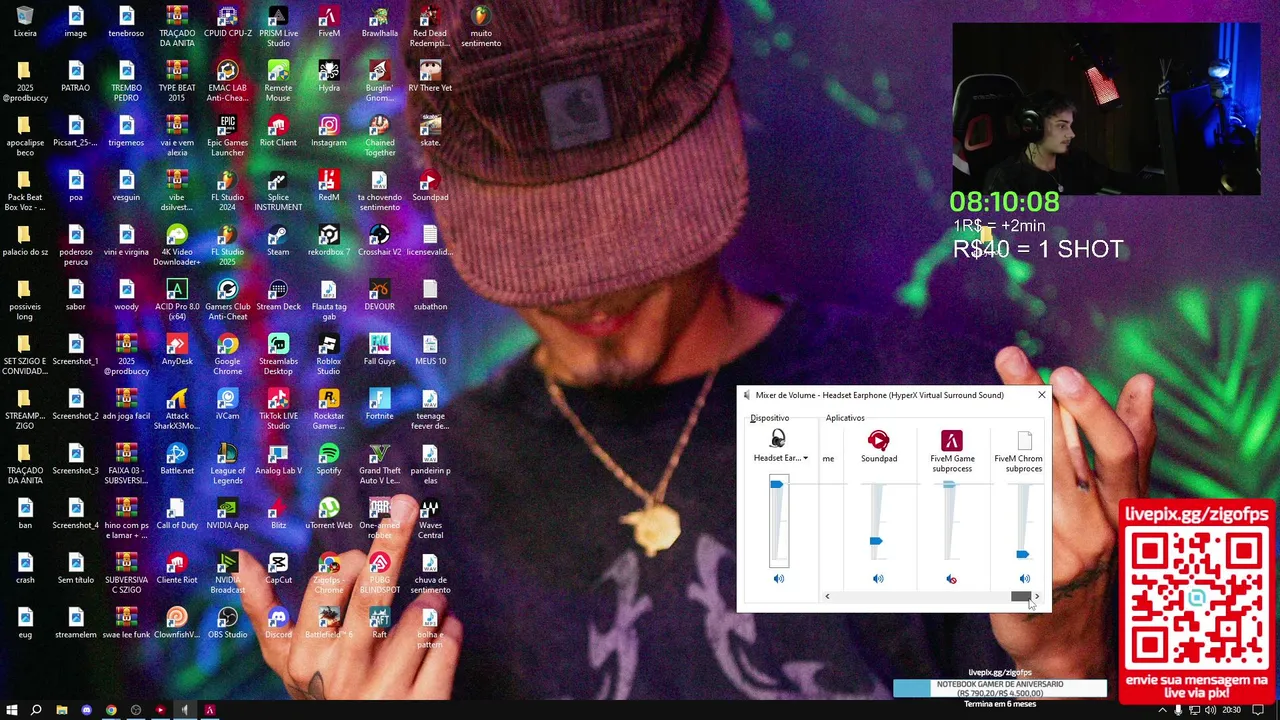This screenshot has width=1280, height=720.
Task: Open the Windows Start menu
Action: [12, 710]
